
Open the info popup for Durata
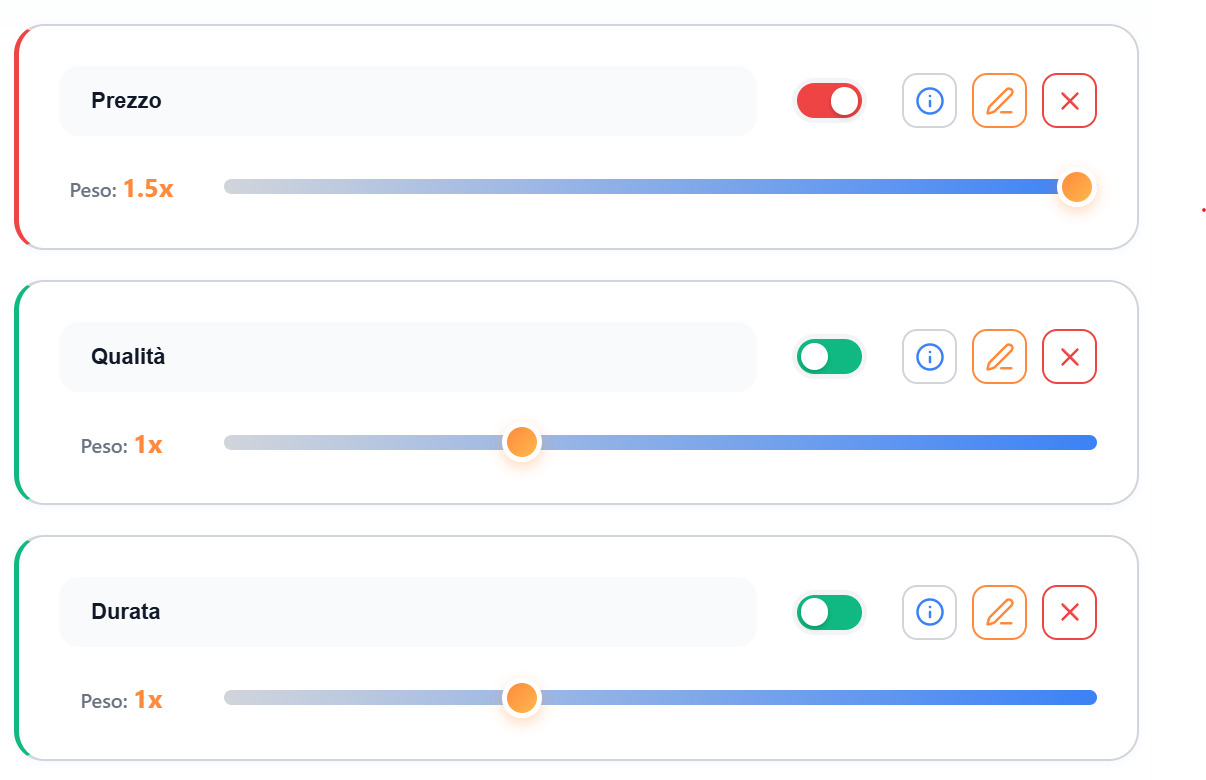point(929,612)
